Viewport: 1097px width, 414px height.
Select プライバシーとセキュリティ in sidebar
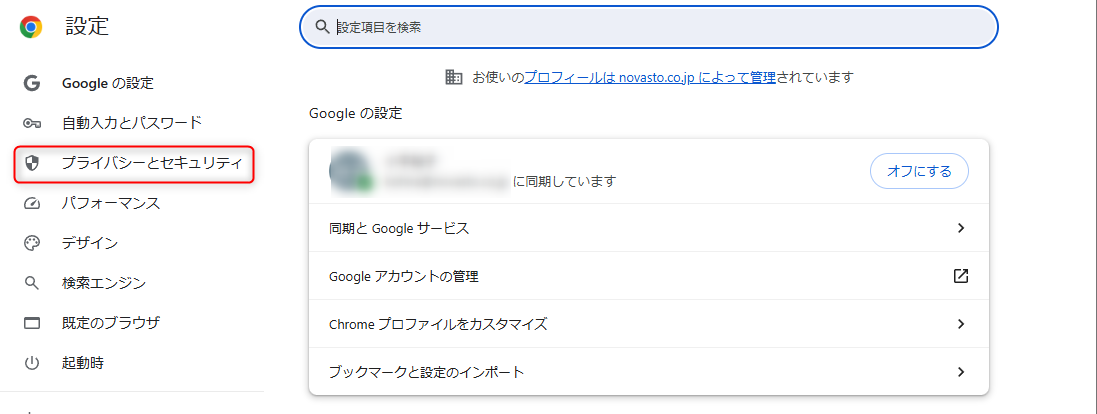pos(152,164)
